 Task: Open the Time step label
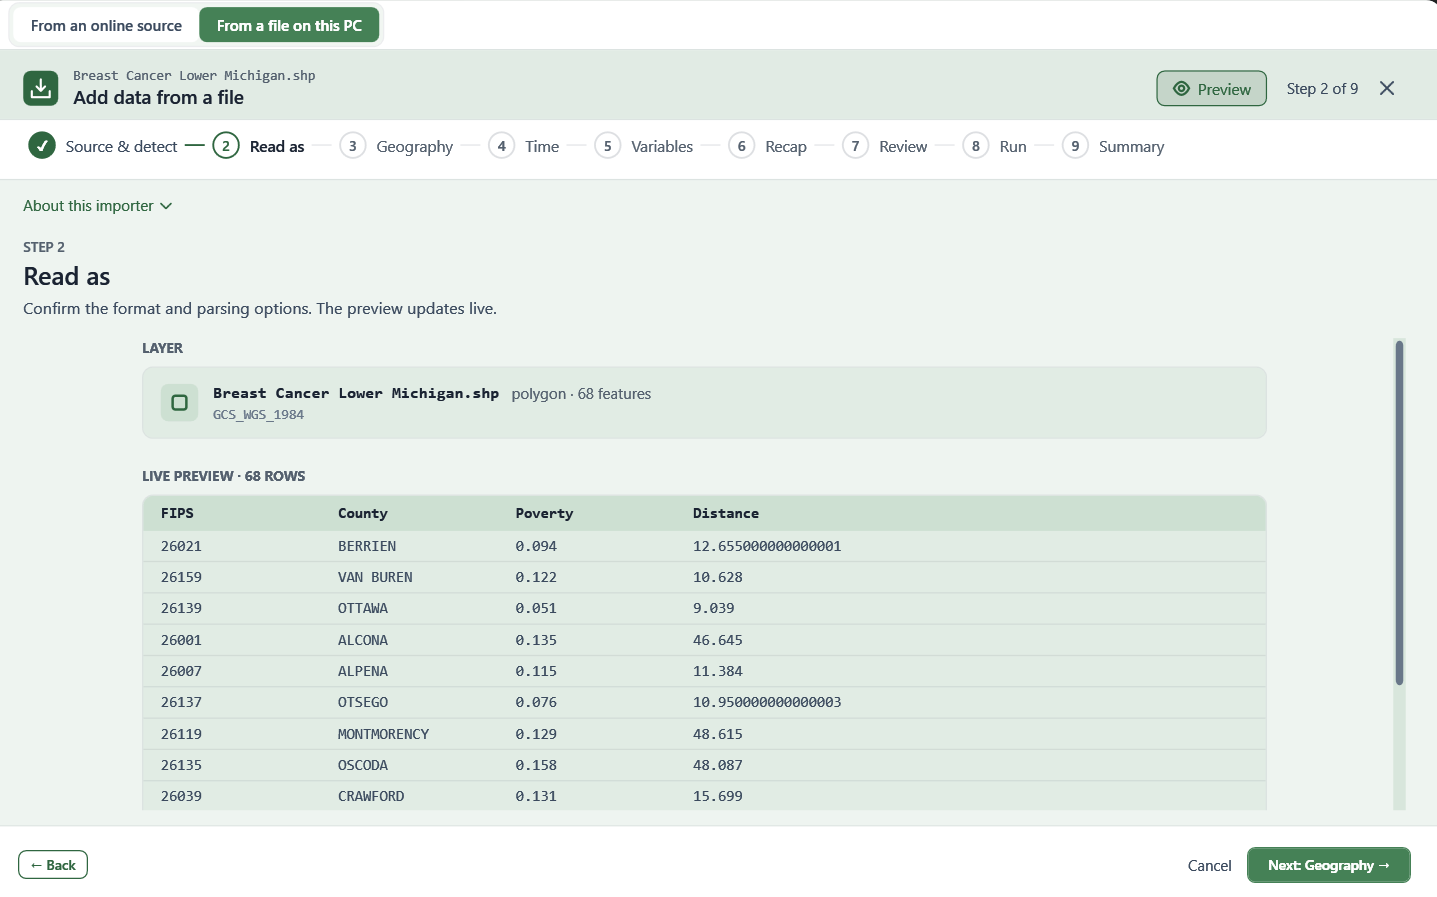pos(542,147)
